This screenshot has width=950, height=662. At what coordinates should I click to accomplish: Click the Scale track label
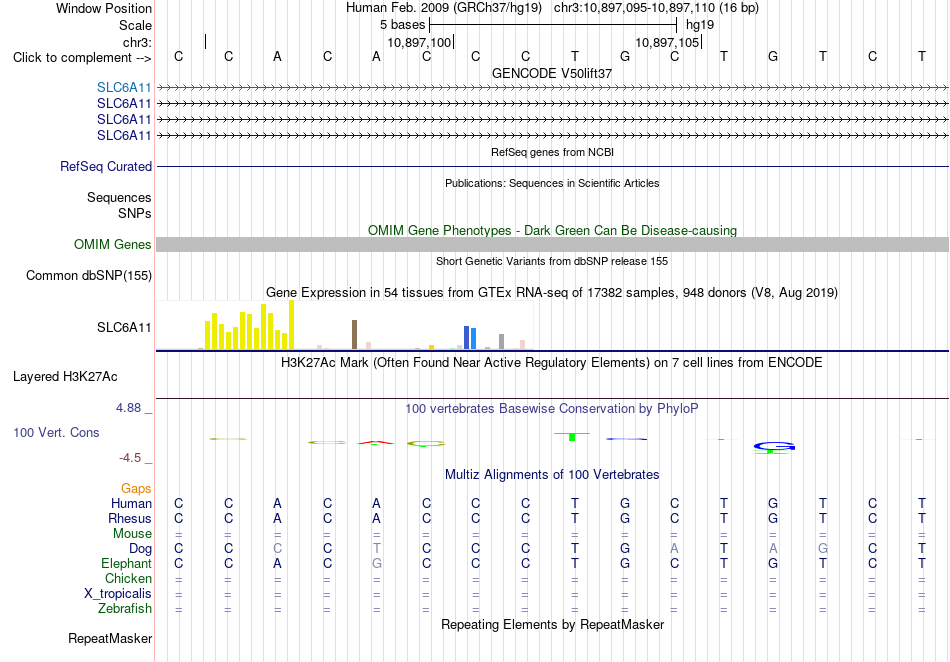(135, 26)
